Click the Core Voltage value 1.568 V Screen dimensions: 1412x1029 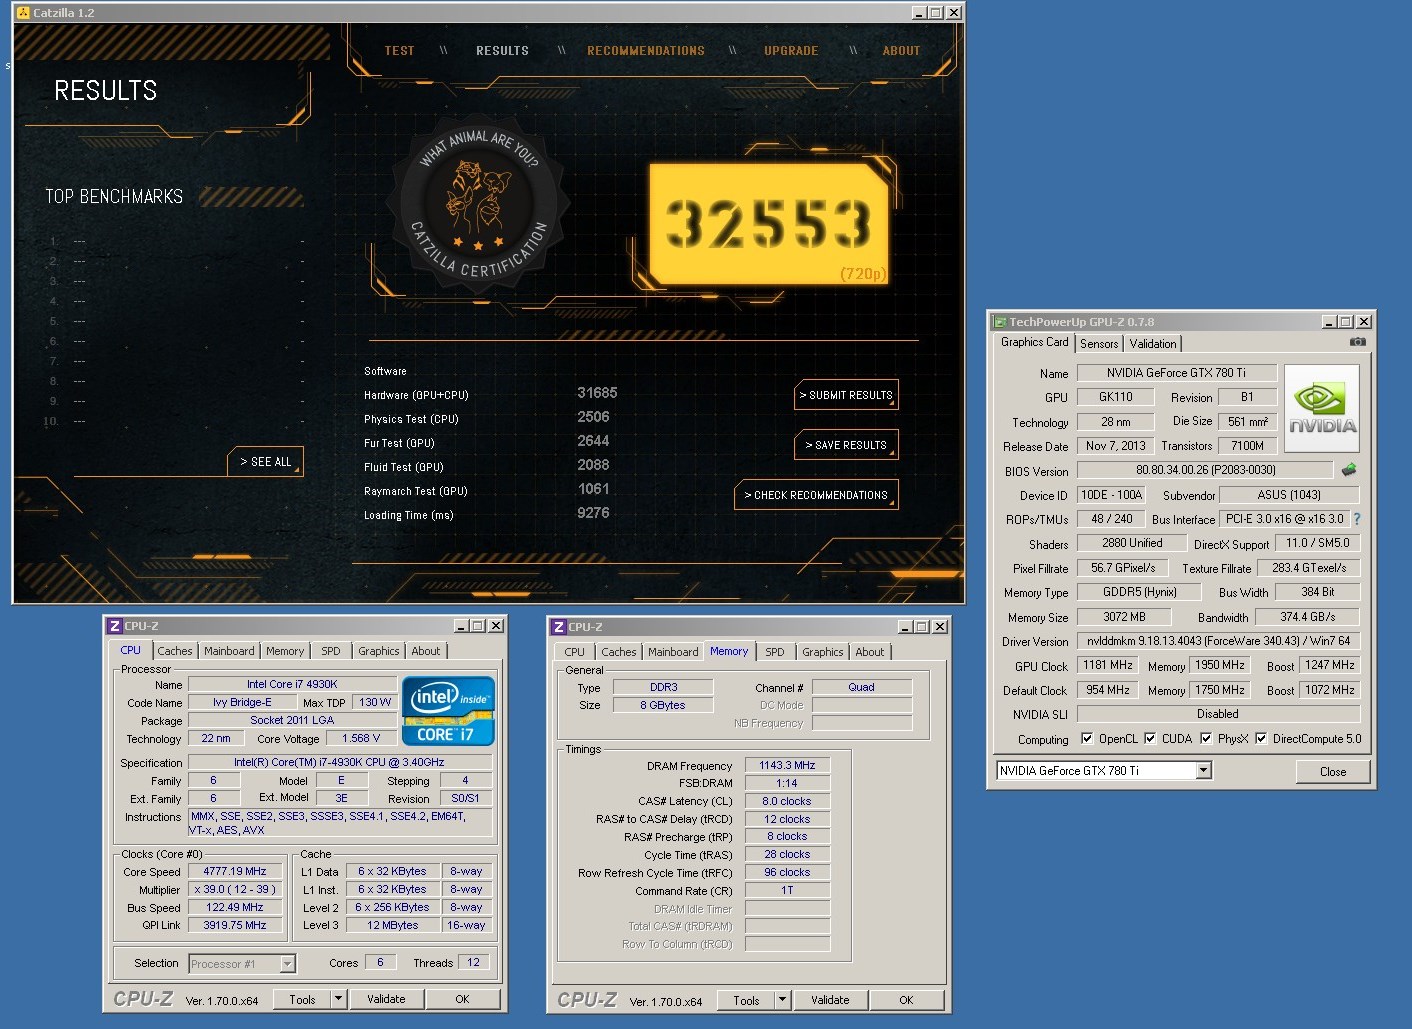(361, 739)
